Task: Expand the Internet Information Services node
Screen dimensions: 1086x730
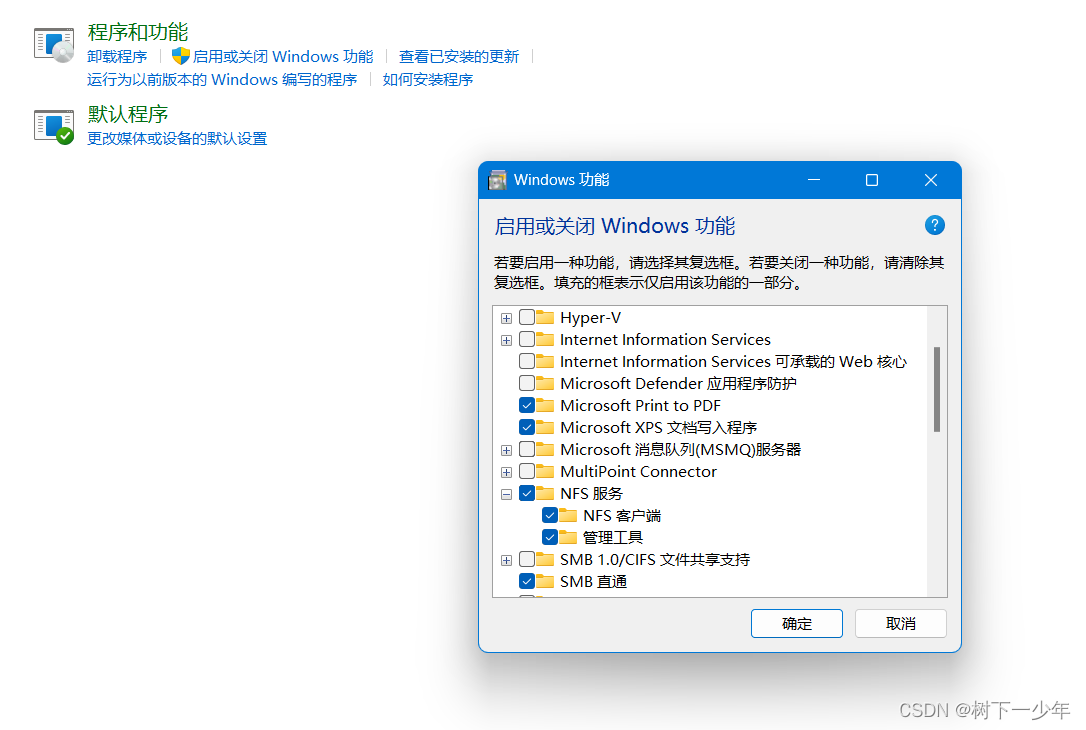Action: pyautogui.click(x=506, y=341)
